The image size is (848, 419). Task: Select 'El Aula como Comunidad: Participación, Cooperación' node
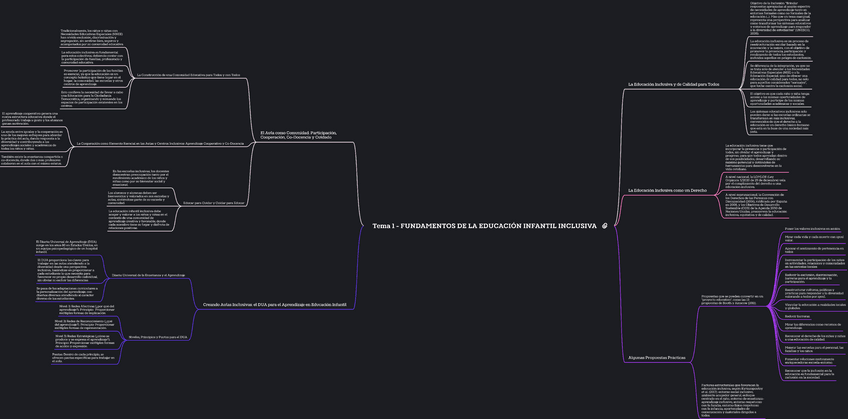click(299, 135)
